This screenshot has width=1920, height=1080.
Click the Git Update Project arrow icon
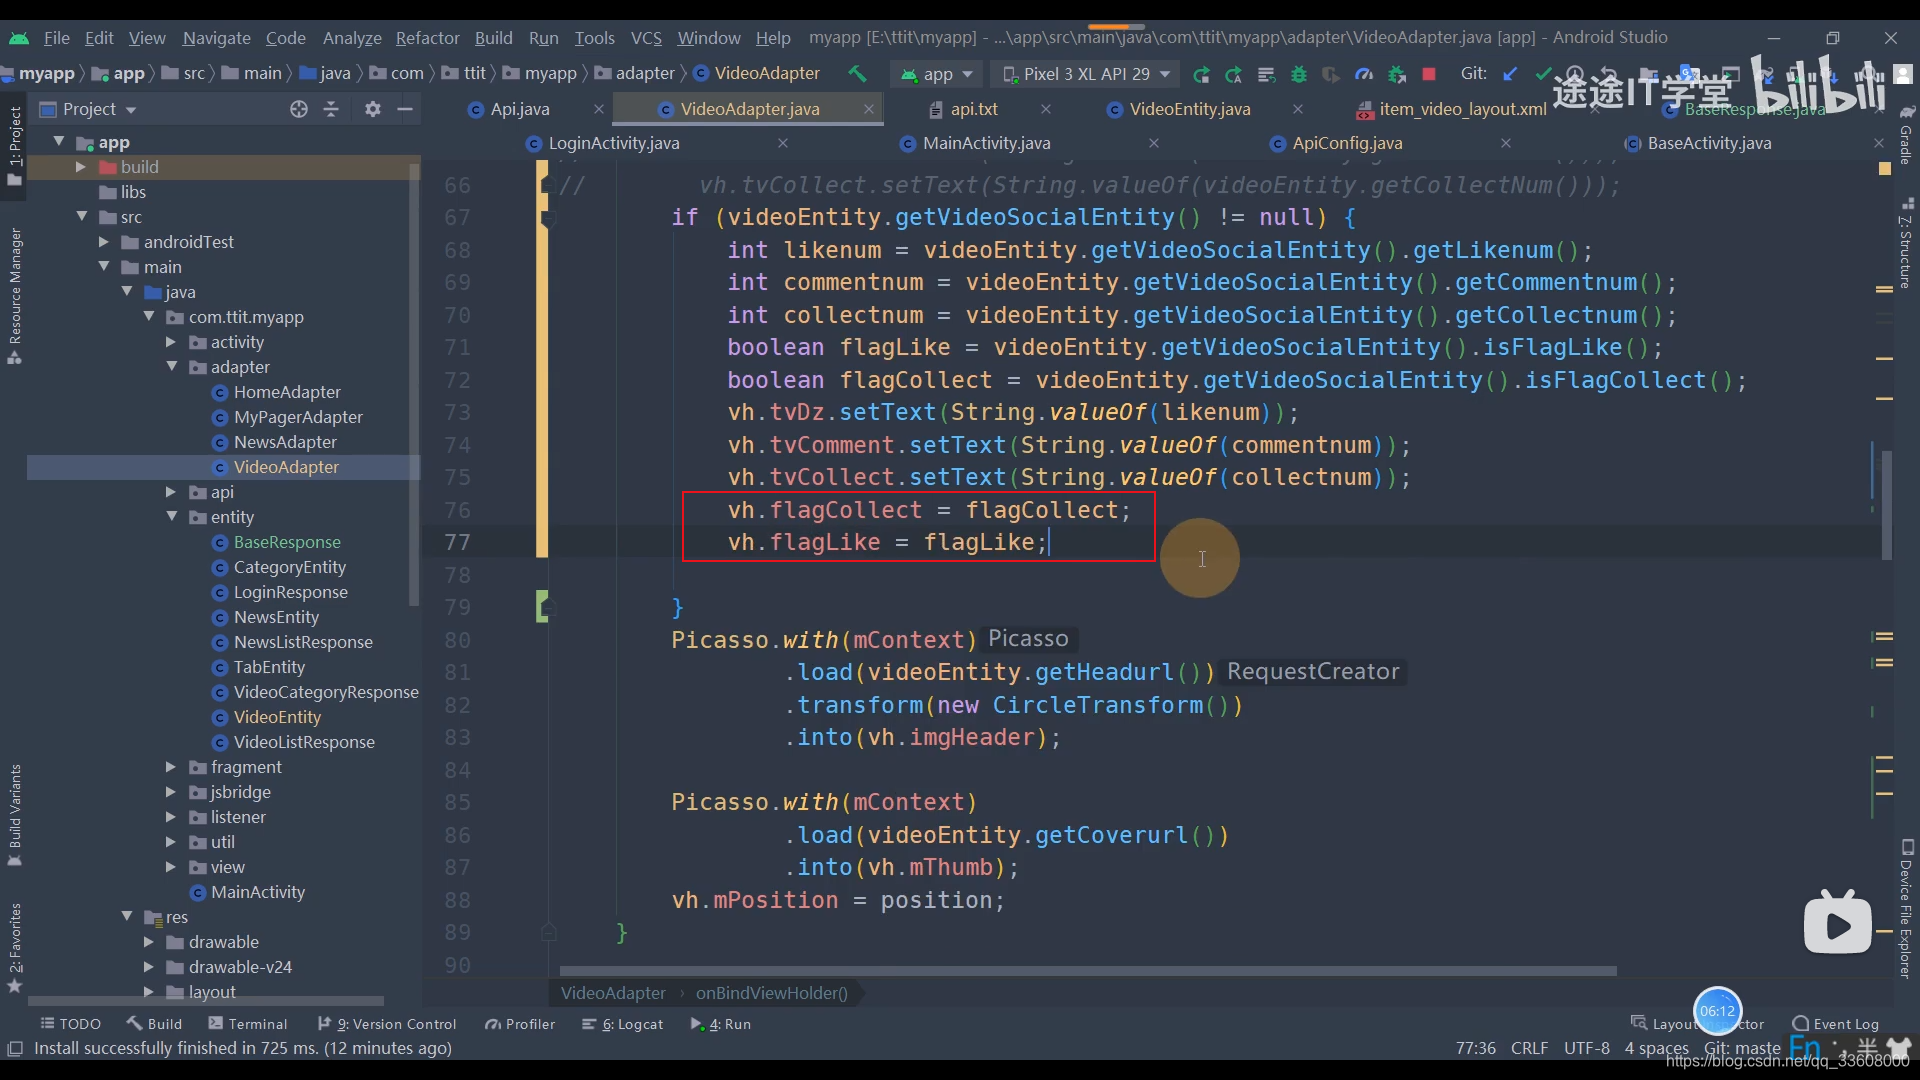click(x=1510, y=74)
